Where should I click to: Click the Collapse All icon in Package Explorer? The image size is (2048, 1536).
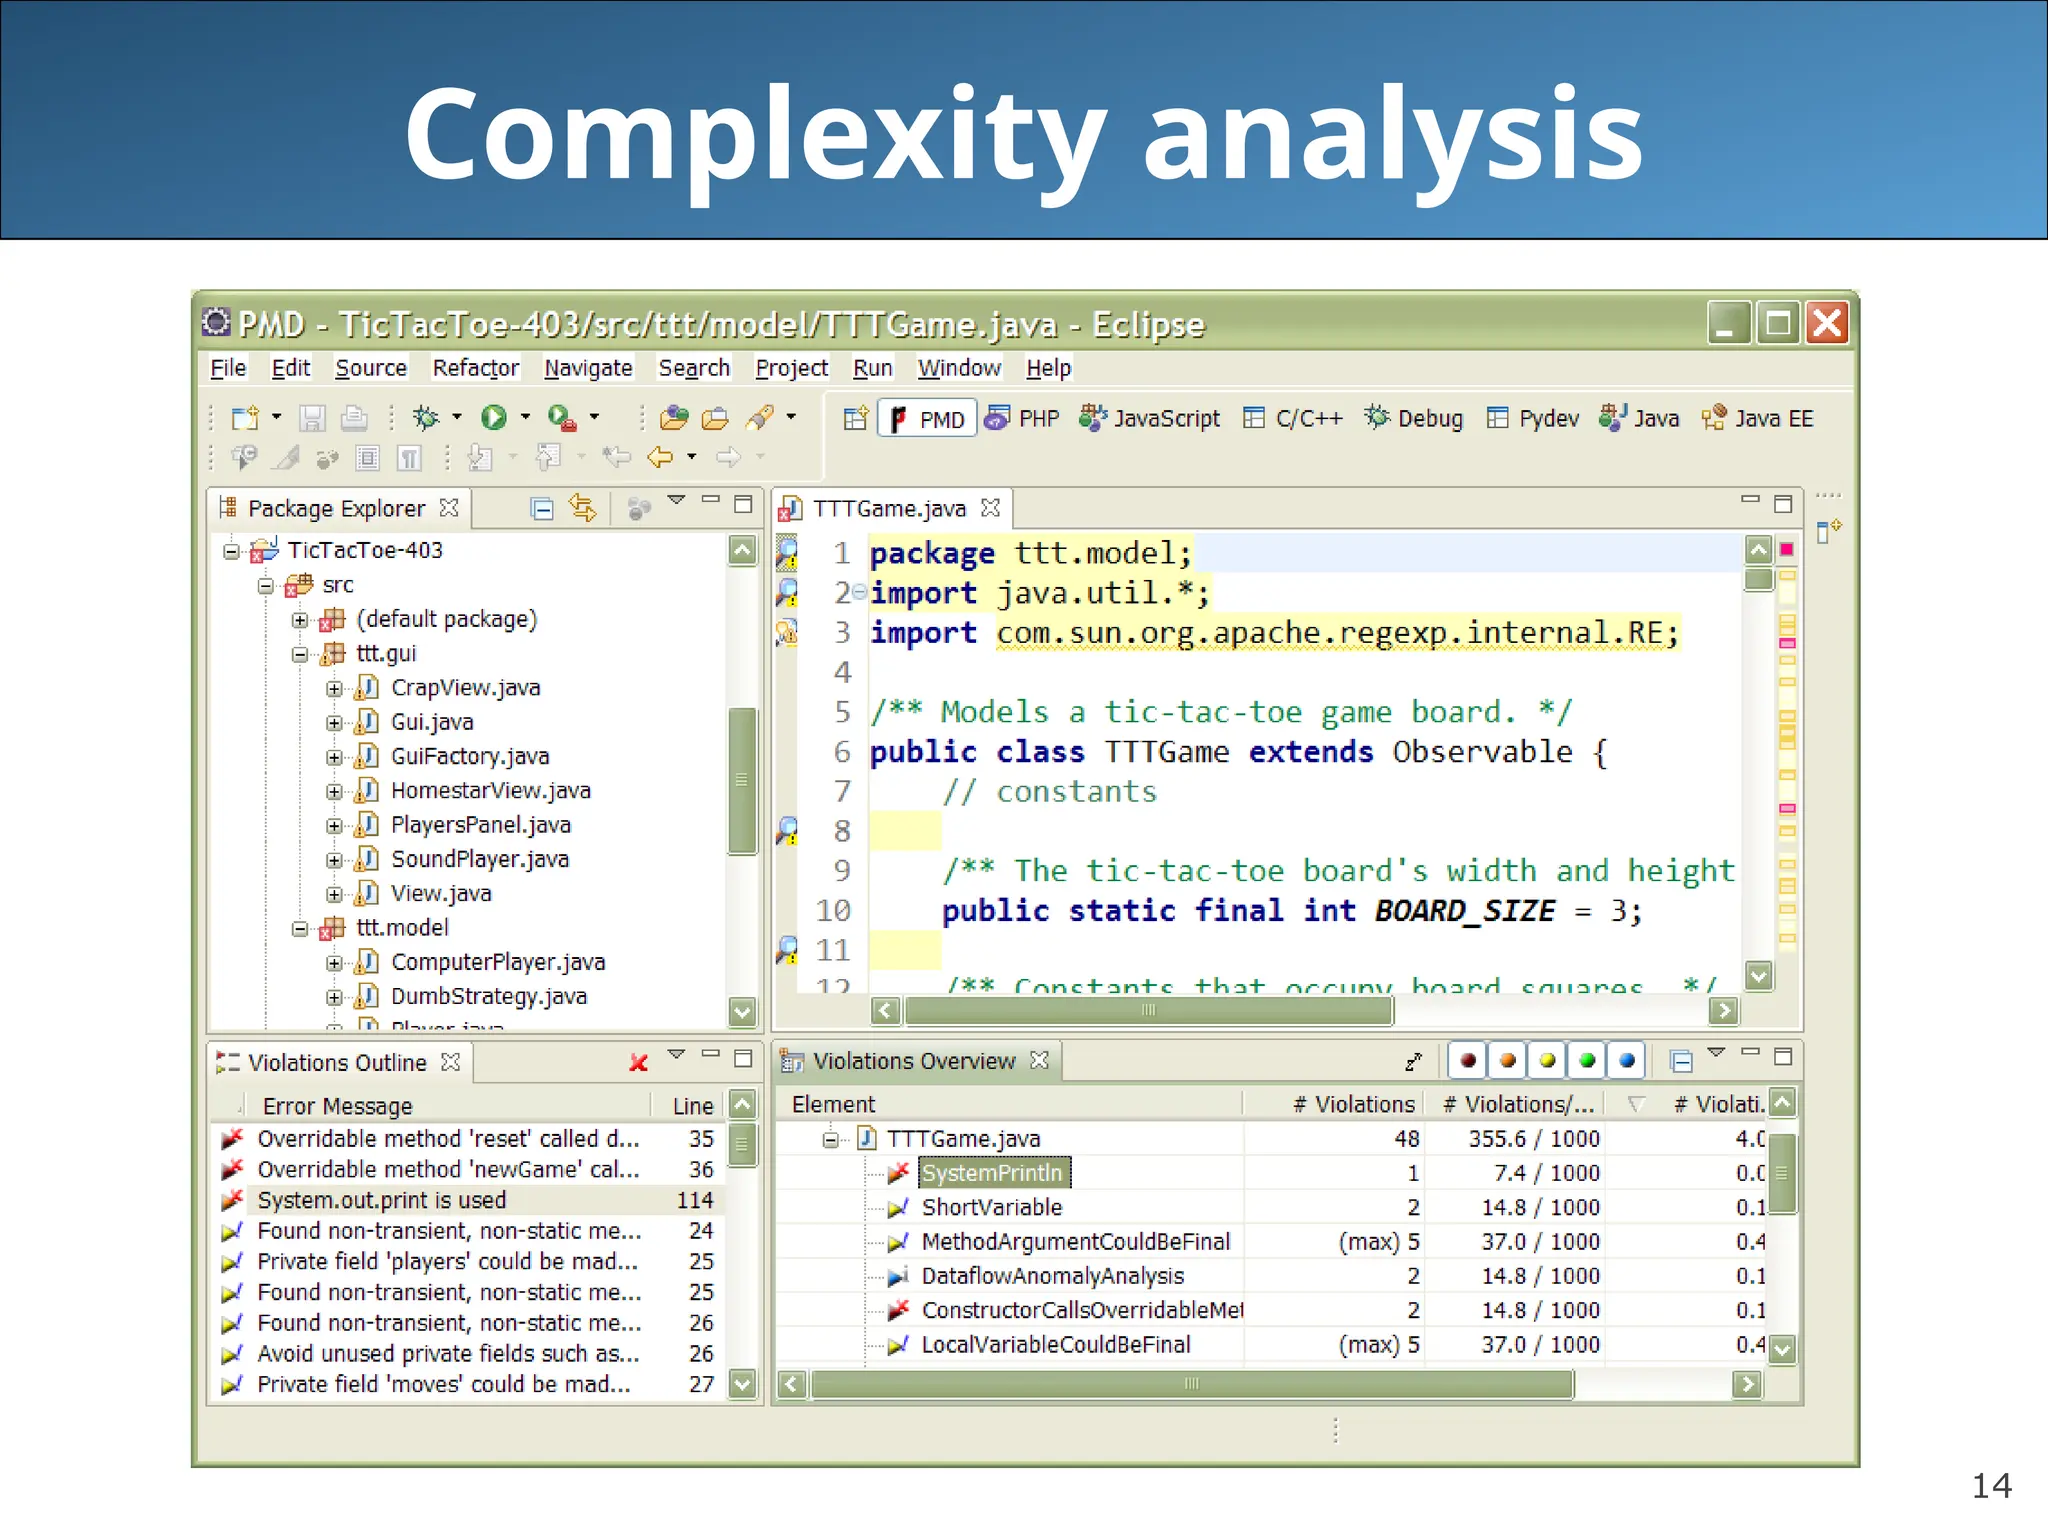[542, 509]
